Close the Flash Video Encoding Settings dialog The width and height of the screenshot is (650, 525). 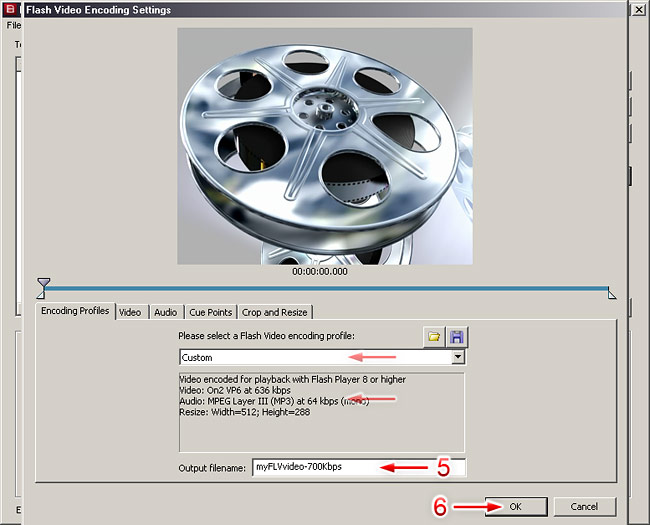(x=639, y=9)
